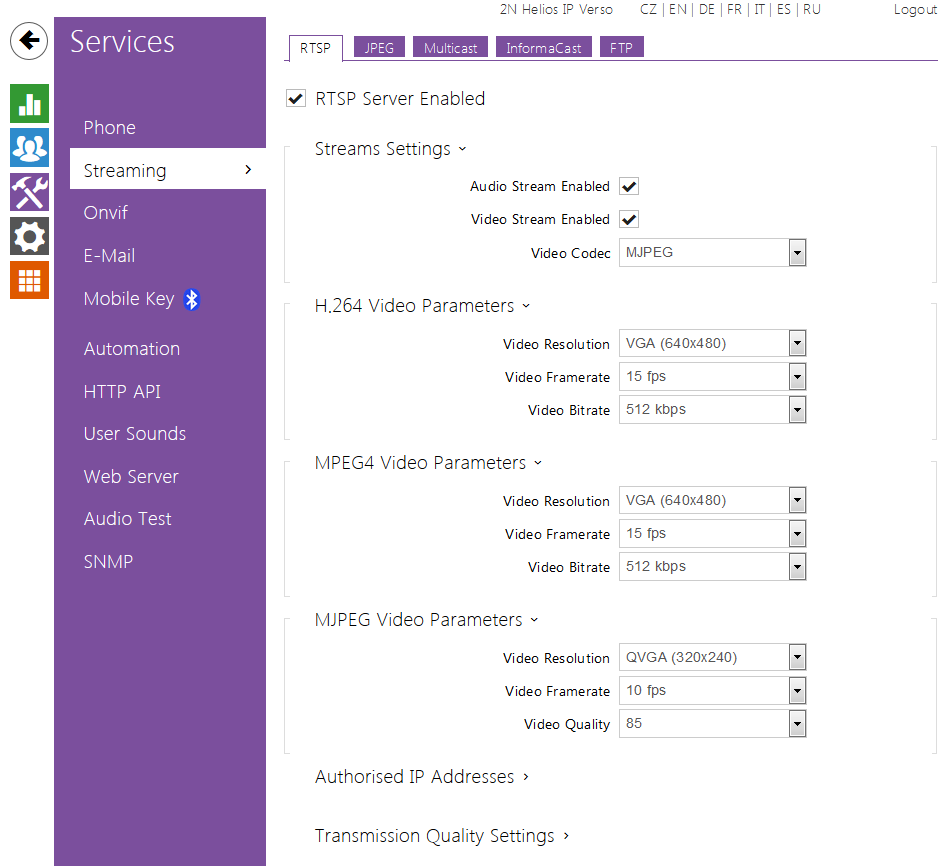Click the back arrow icon
Screen dimensions: 946x866
pyautogui.click(x=30, y=41)
